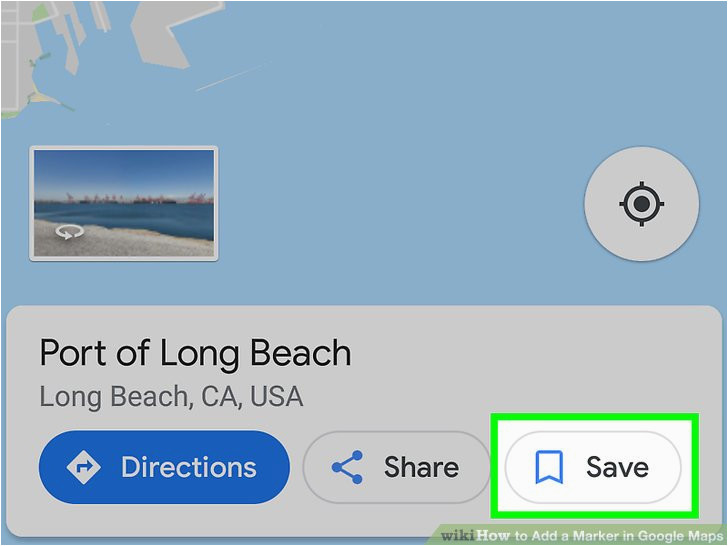Click the diamond arrow icon in Directions
This screenshot has height=546, width=728.
83,467
